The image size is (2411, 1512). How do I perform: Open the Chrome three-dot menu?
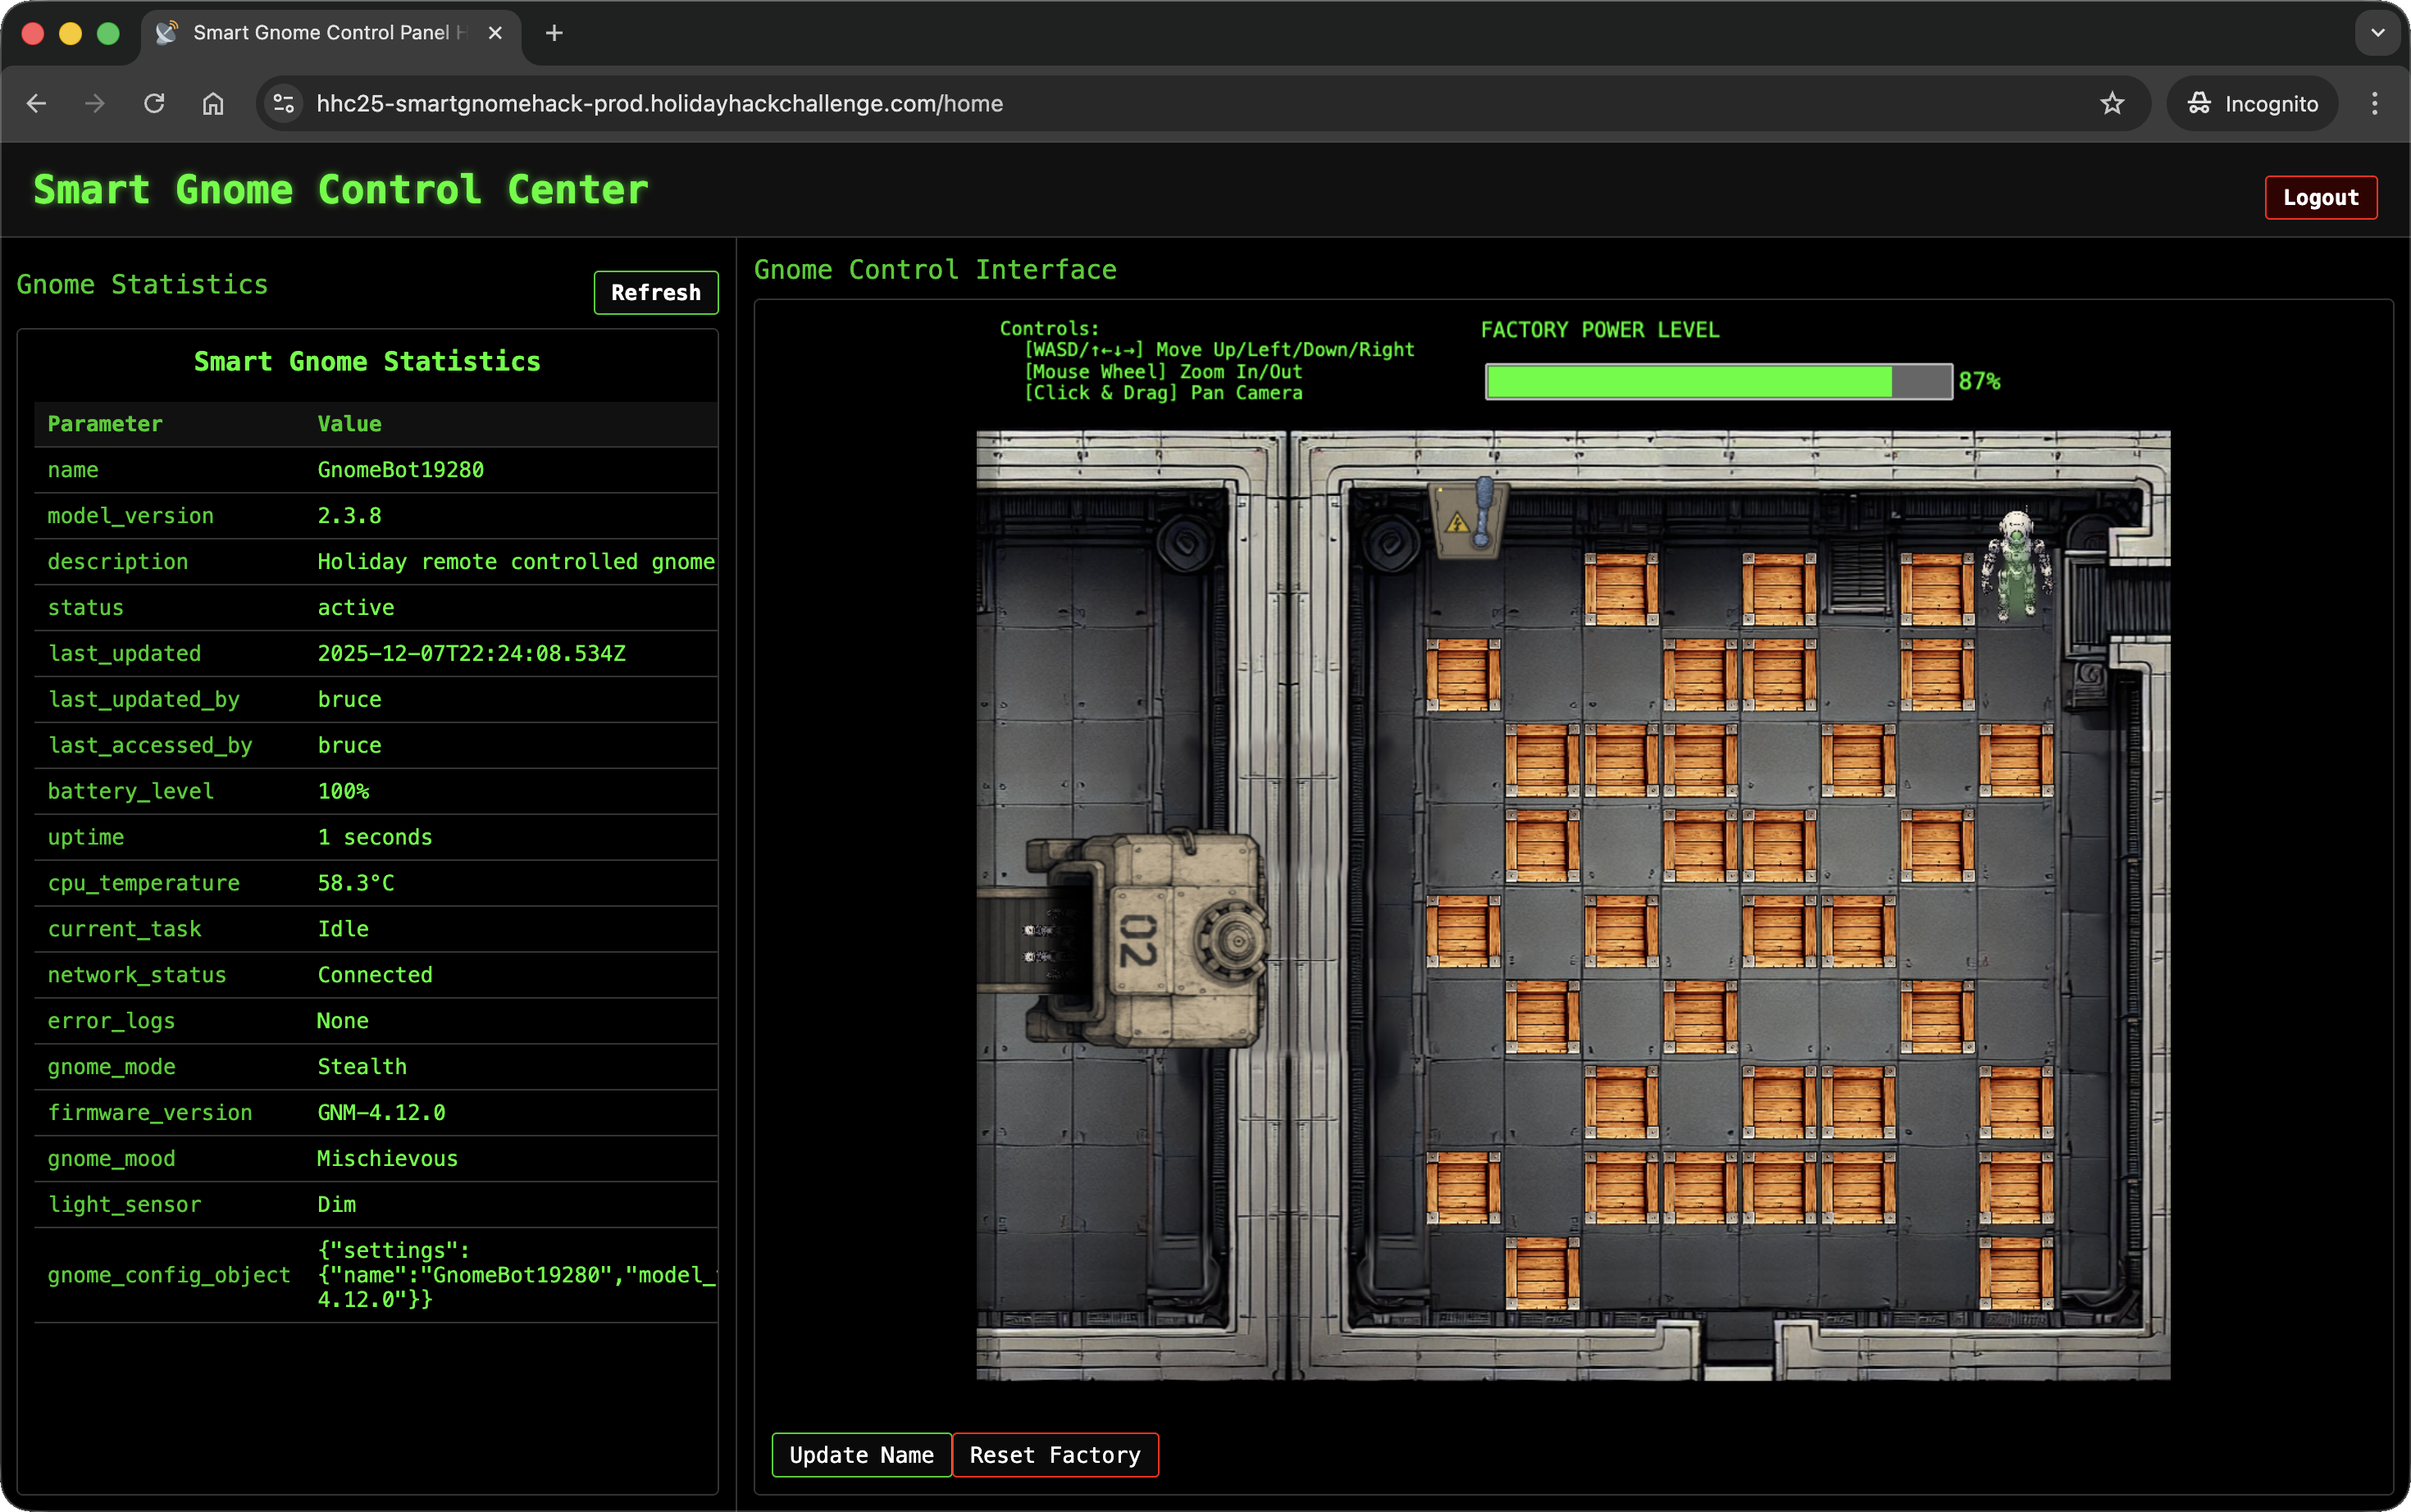[x=2374, y=103]
